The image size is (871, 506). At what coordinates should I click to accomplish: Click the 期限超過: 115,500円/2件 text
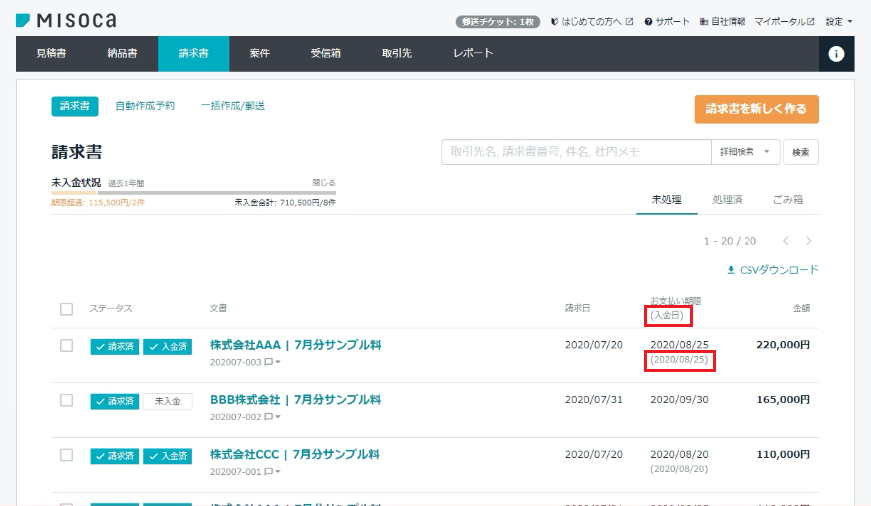(98, 203)
